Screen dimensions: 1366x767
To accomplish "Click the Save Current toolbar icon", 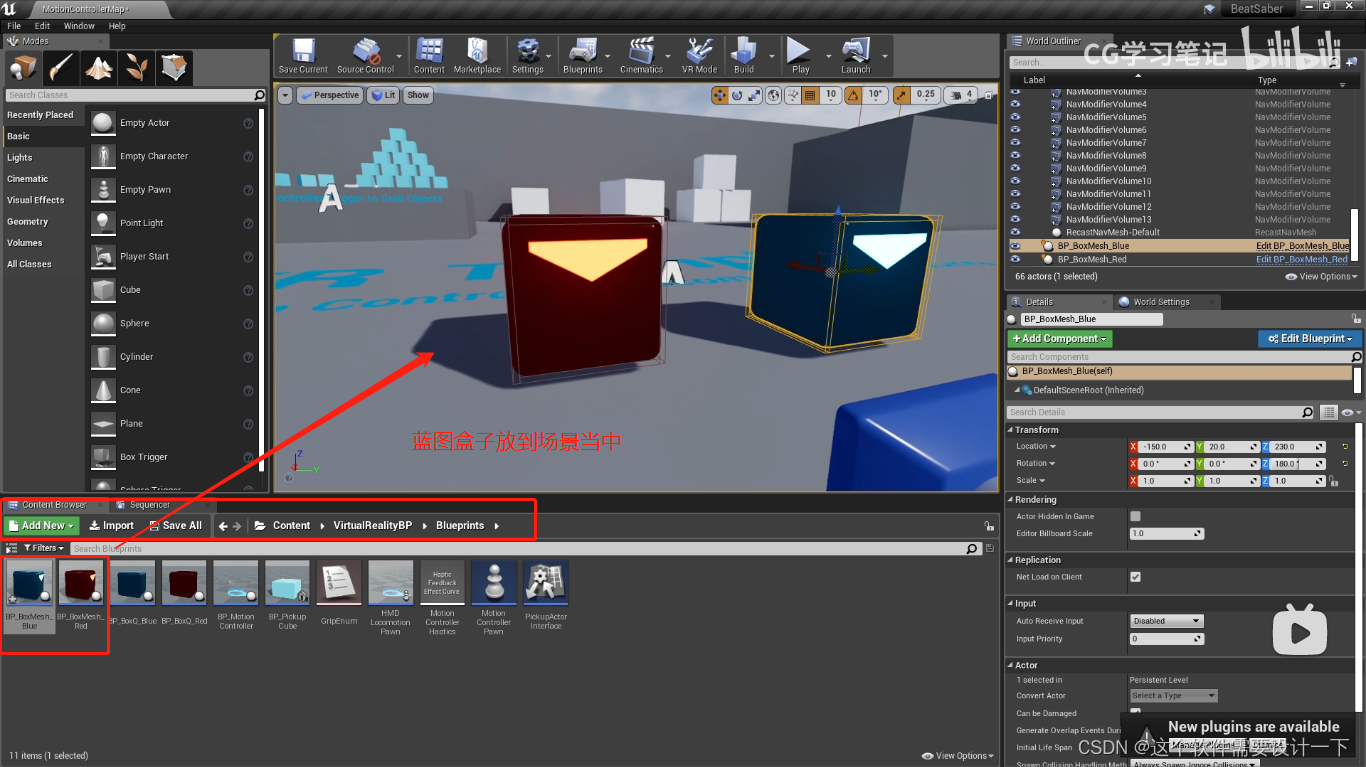I will (x=302, y=55).
